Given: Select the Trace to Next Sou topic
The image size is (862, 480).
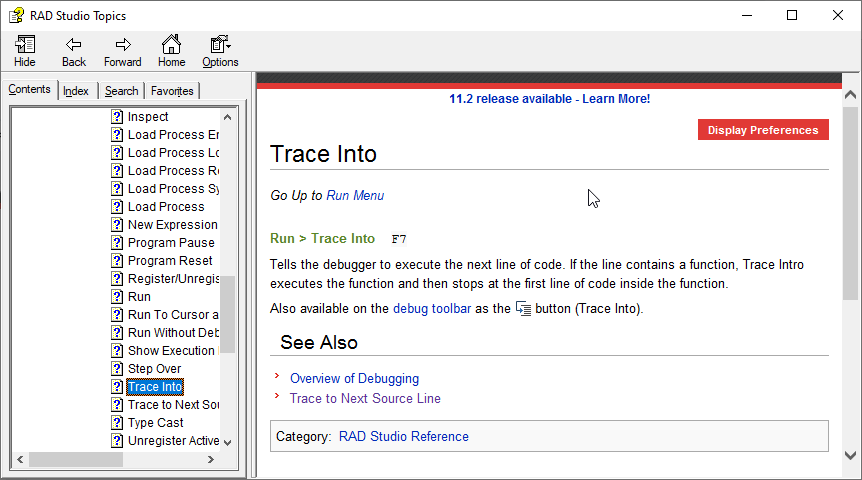Looking at the screenshot, I should [173, 405].
